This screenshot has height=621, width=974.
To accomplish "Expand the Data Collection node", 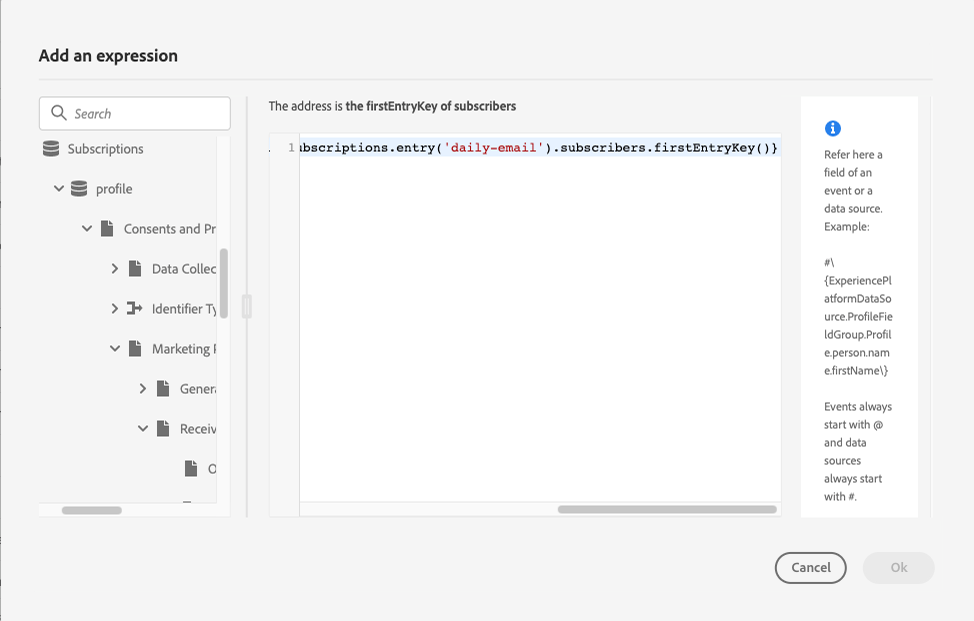I will pos(114,268).
